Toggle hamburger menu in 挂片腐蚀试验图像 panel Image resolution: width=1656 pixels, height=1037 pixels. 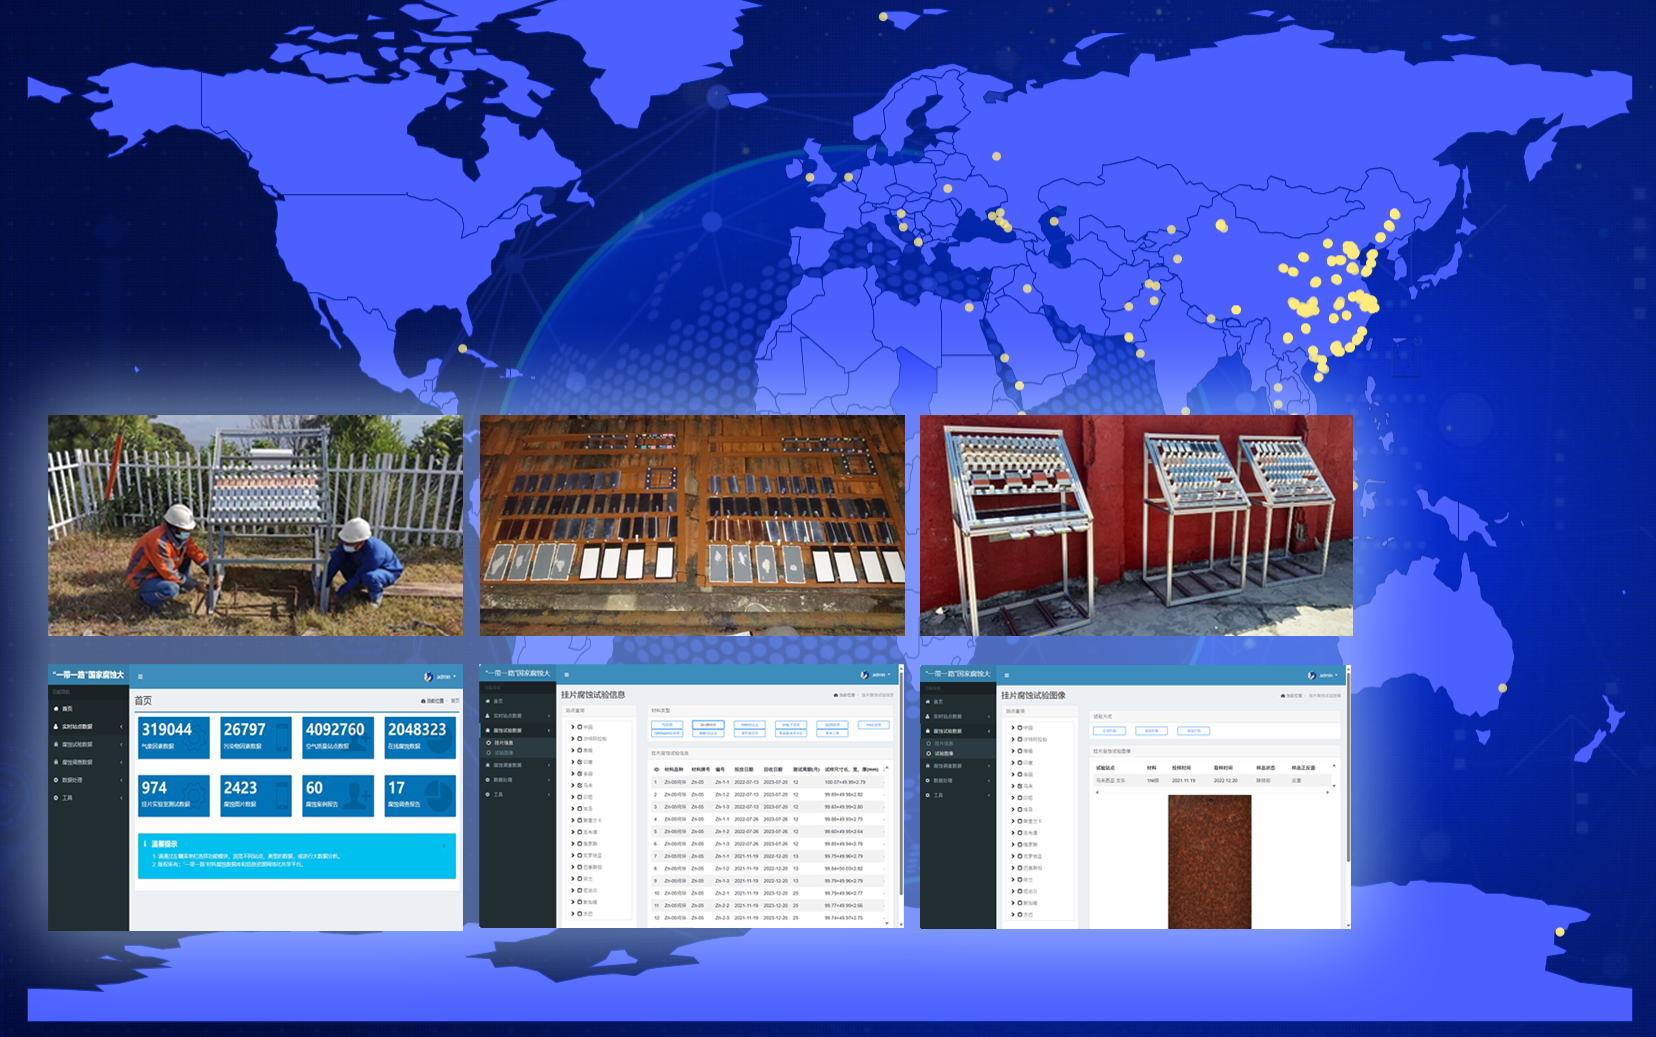point(1007,675)
